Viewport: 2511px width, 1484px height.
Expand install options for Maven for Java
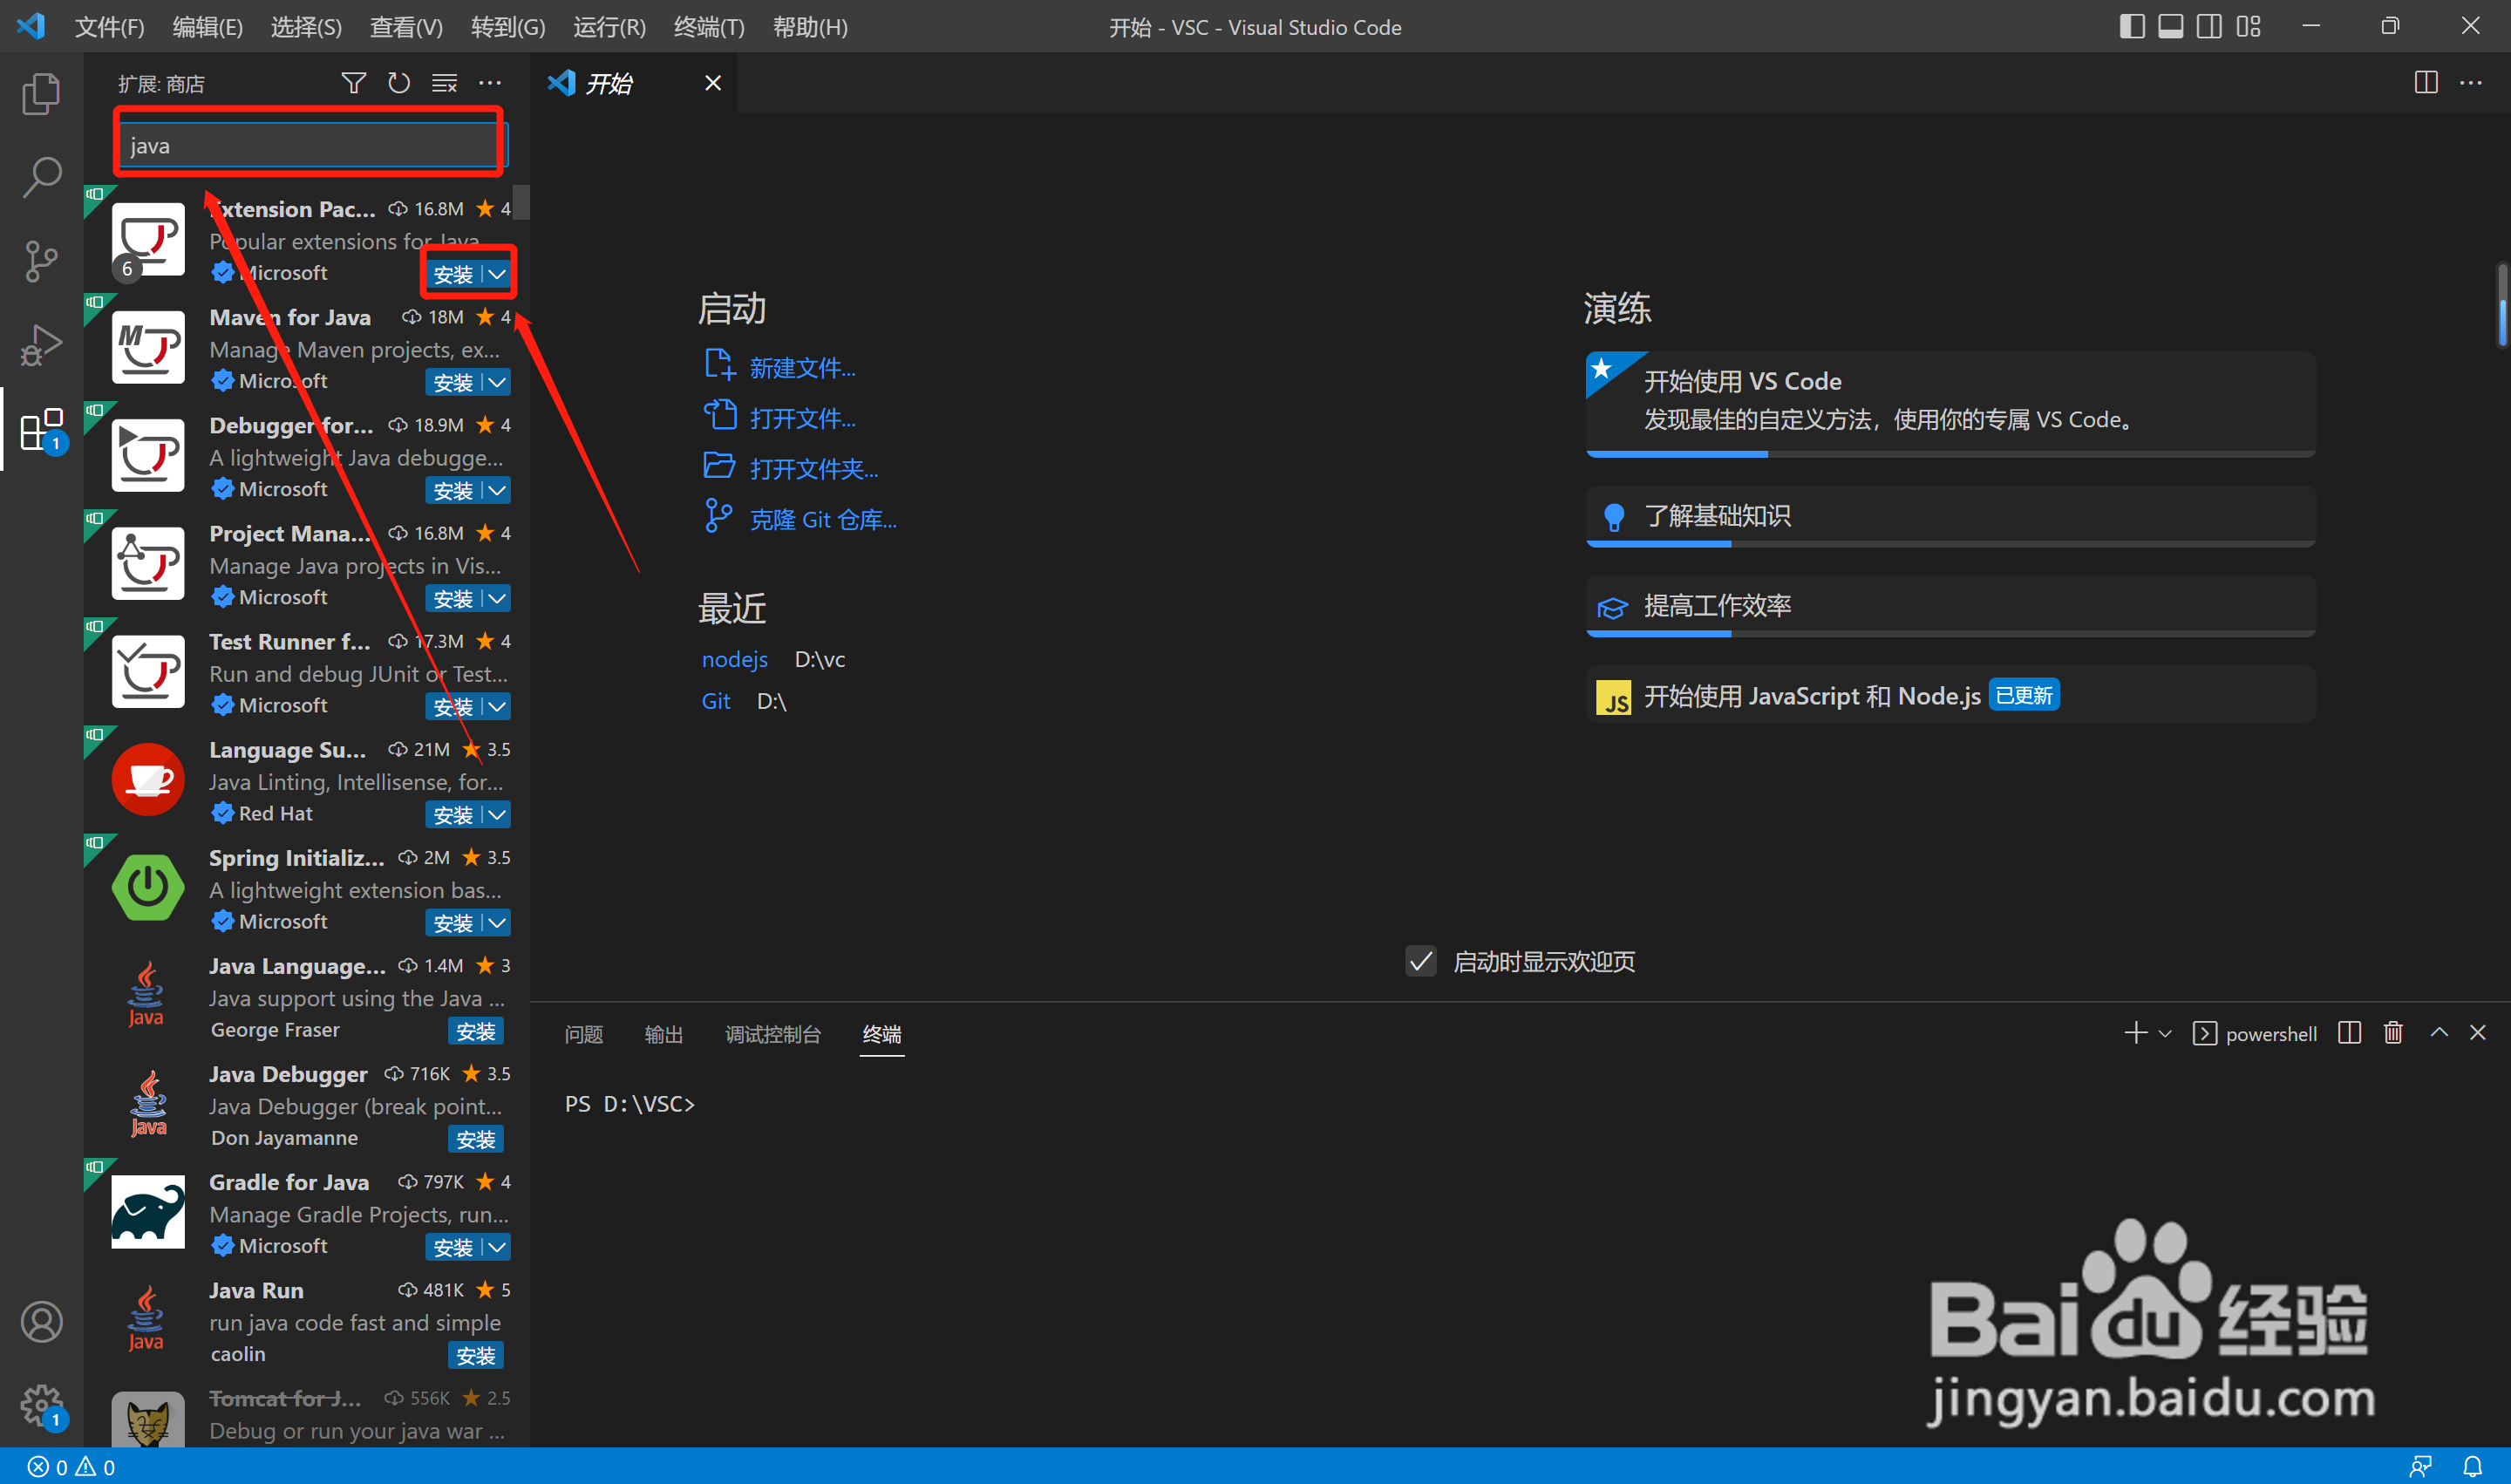[497, 382]
